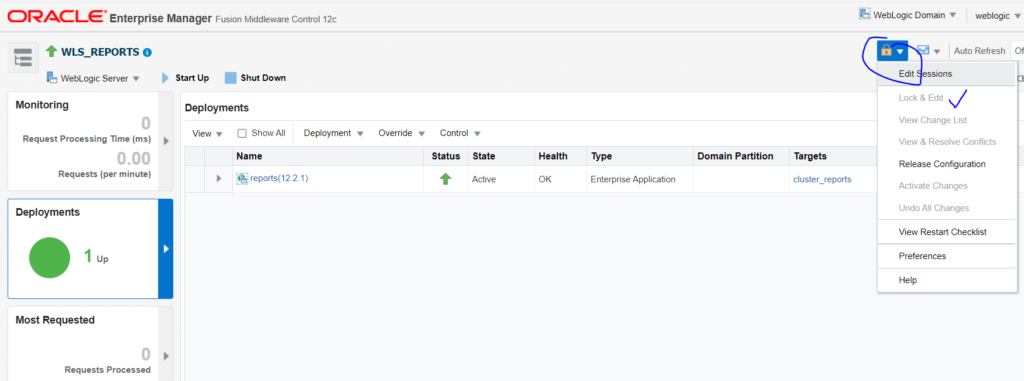Click the Monitoring panel title

pyautogui.click(x=42, y=105)
